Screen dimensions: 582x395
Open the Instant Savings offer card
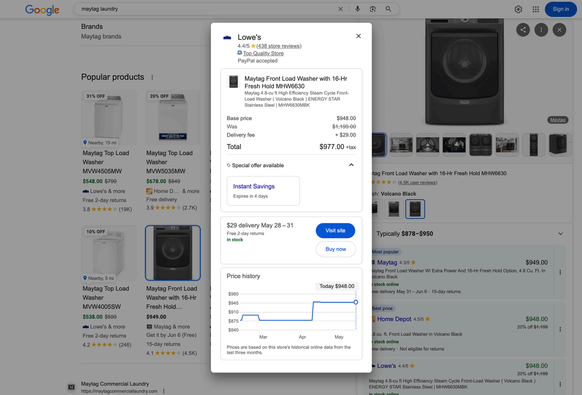(263, 191)
